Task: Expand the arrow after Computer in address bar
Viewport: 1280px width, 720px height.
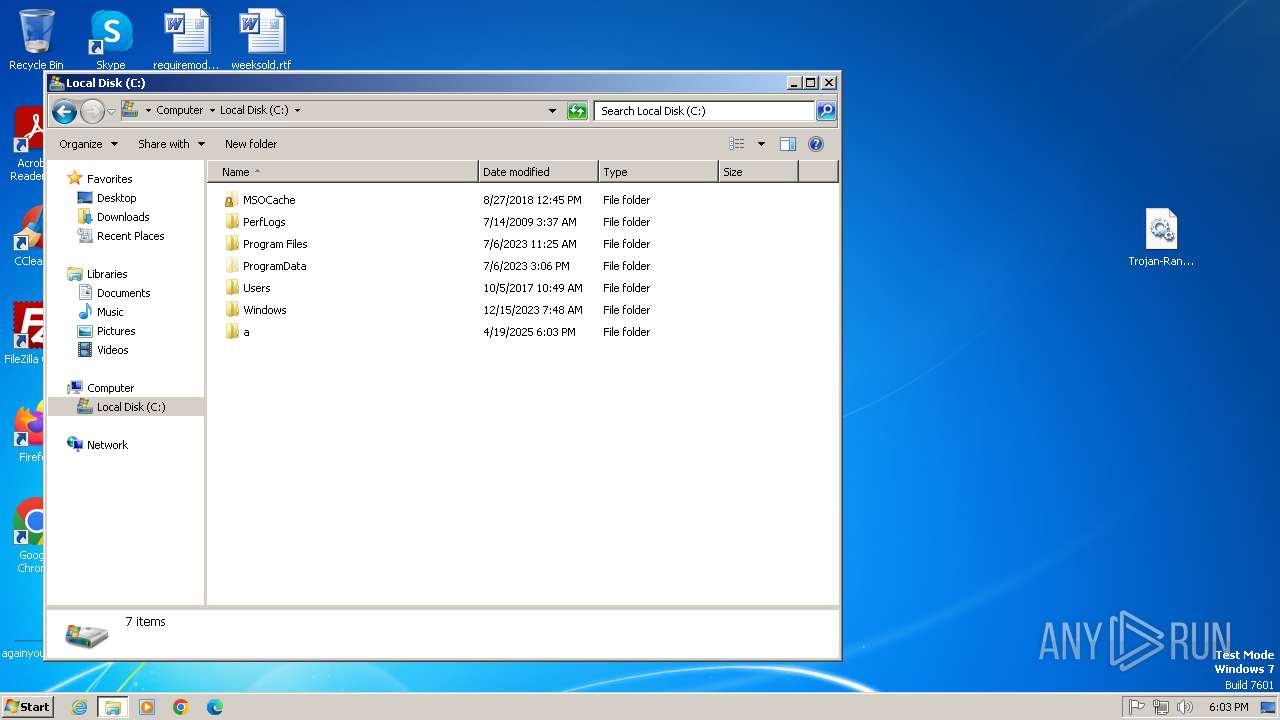Action: tap(212, 111)
